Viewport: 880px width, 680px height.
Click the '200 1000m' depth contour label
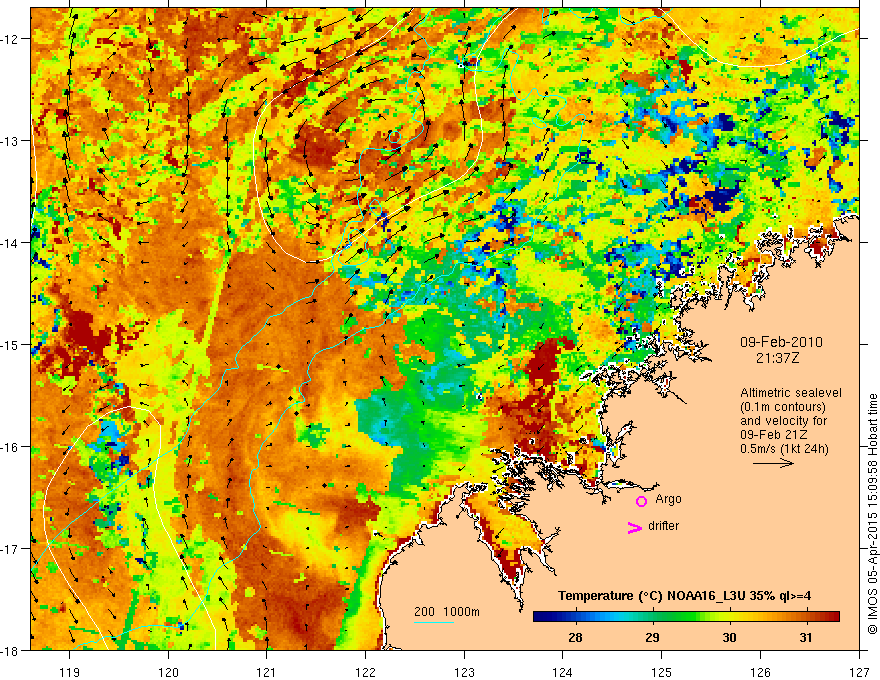(x=447, y=612)
